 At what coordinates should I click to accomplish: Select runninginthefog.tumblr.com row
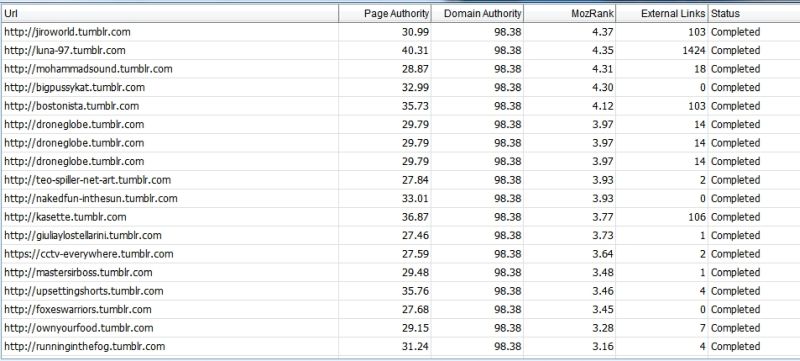click(400, 347)
